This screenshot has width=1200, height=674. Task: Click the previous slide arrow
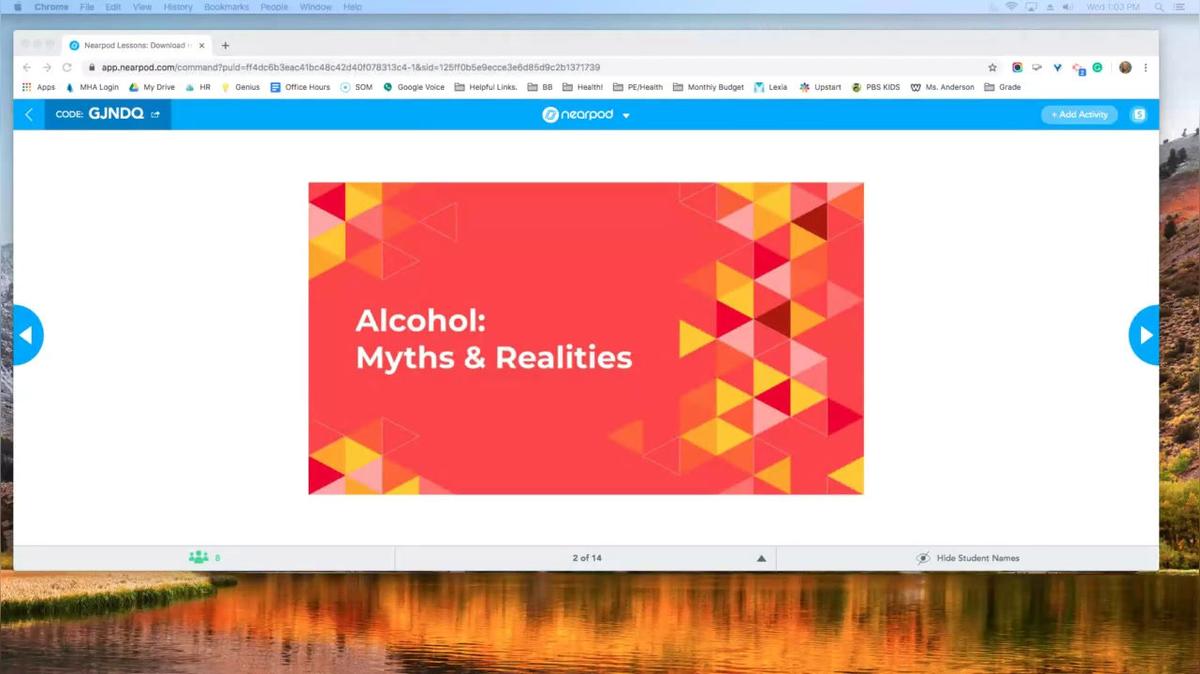(26, 335)
